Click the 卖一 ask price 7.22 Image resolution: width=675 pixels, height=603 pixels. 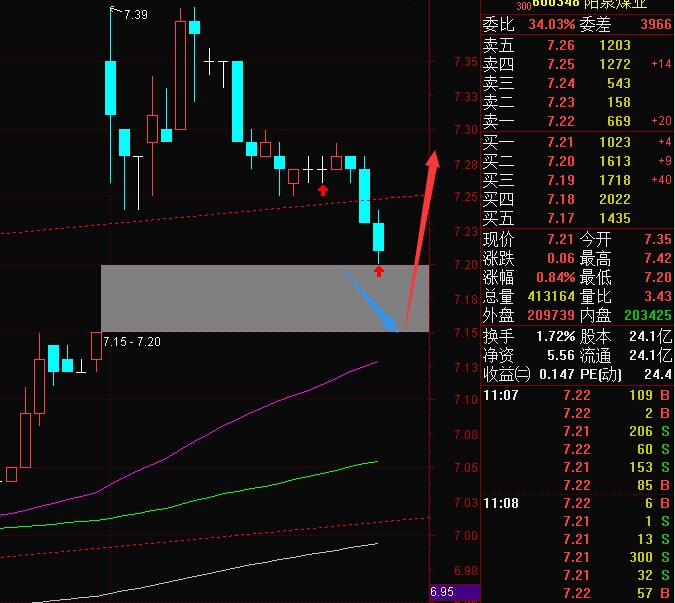(x=560, y=121)
